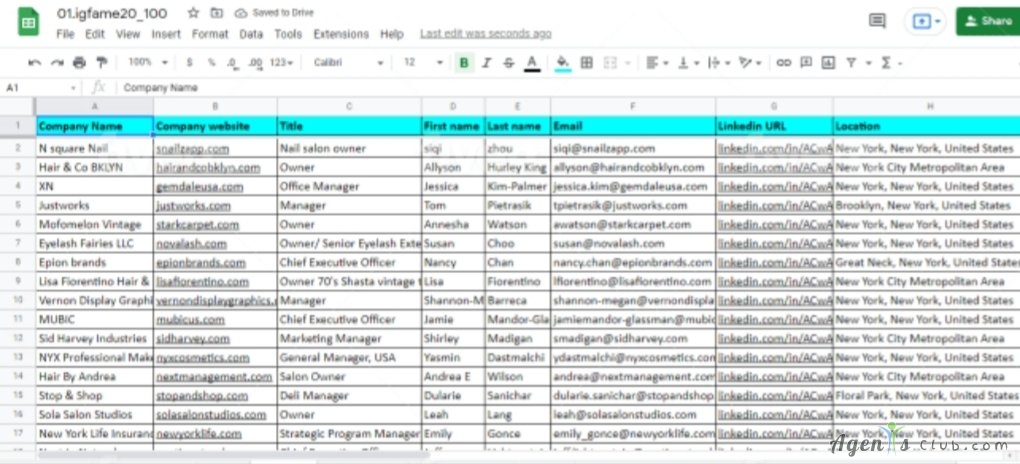Open text rotation dropdown

point(749,62)
